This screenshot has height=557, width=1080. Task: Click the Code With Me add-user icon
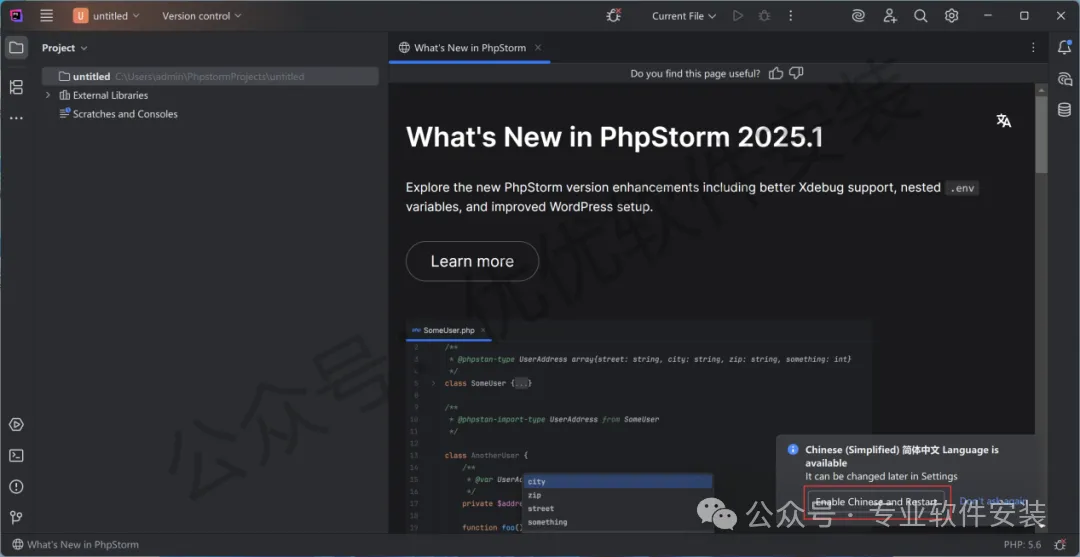(890, 16)
